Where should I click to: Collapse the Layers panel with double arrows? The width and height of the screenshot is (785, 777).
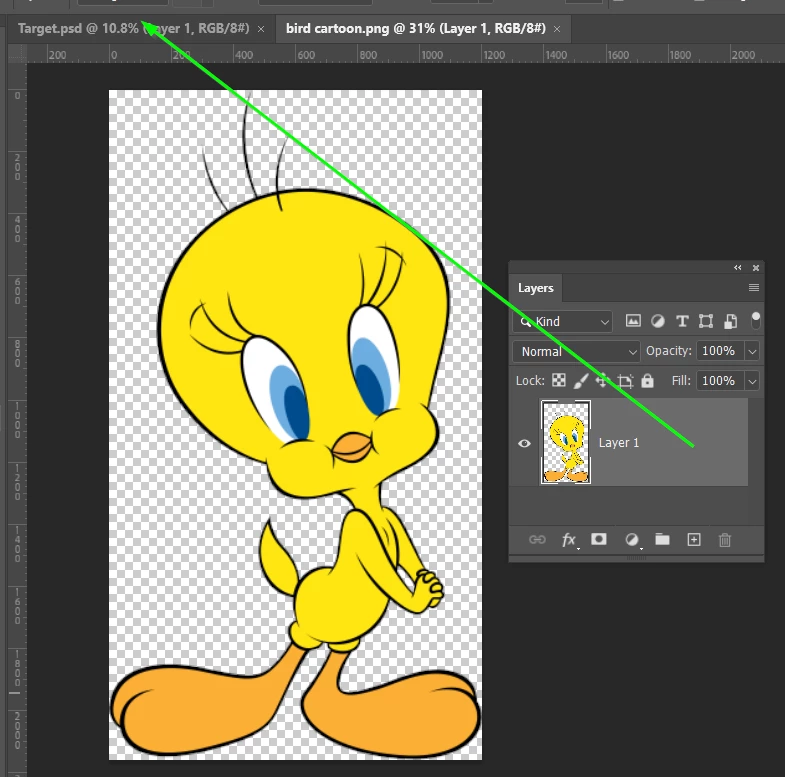pos(737,268)
